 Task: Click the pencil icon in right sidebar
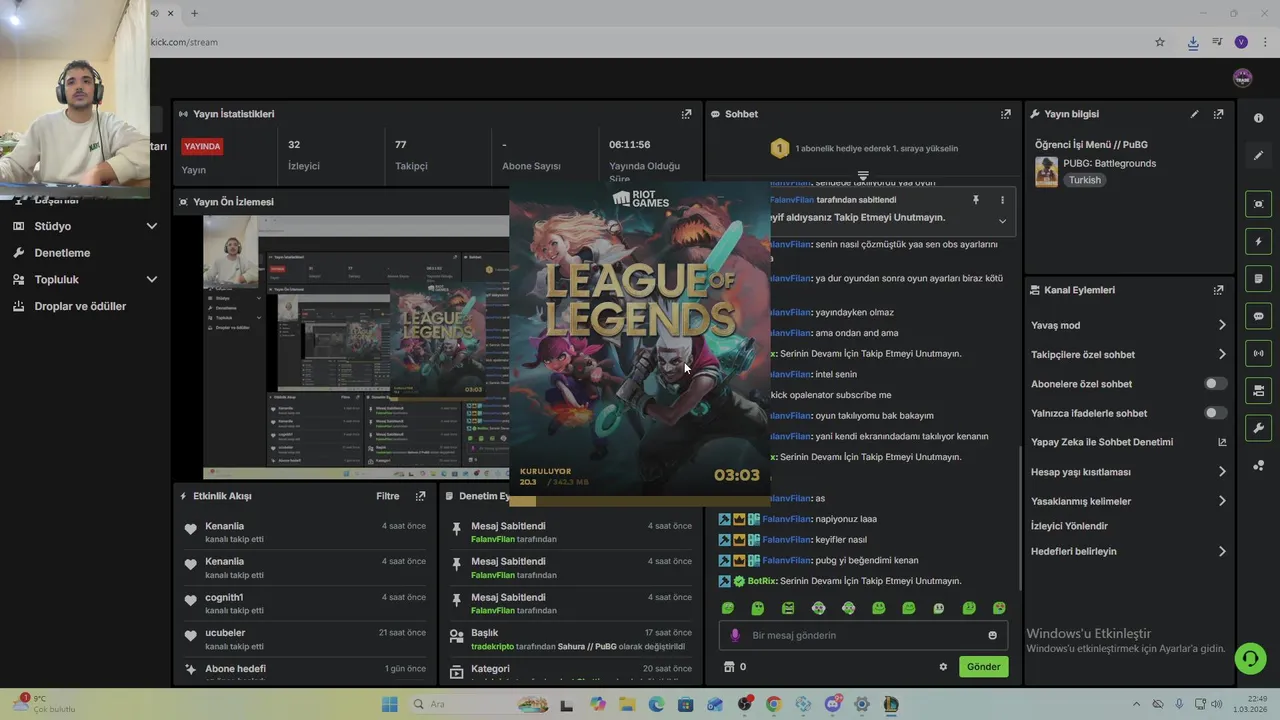coord(1258,156)
